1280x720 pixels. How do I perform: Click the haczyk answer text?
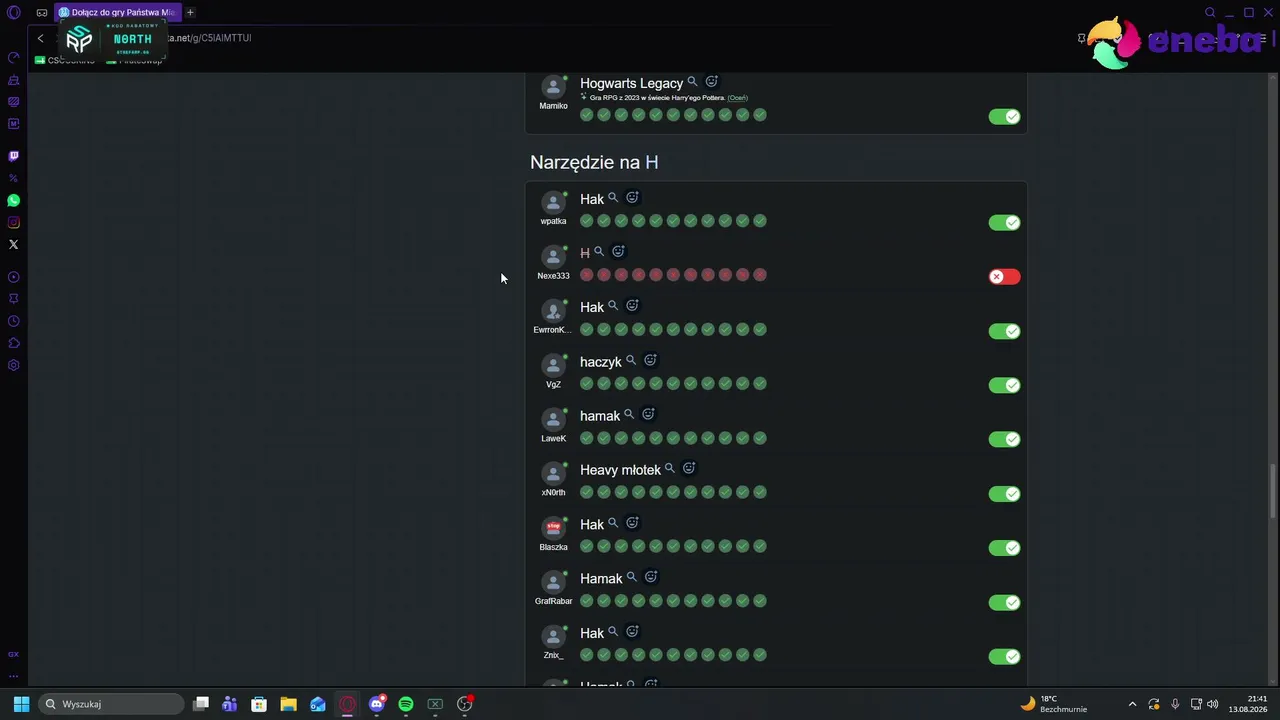(x=601, y=362)
